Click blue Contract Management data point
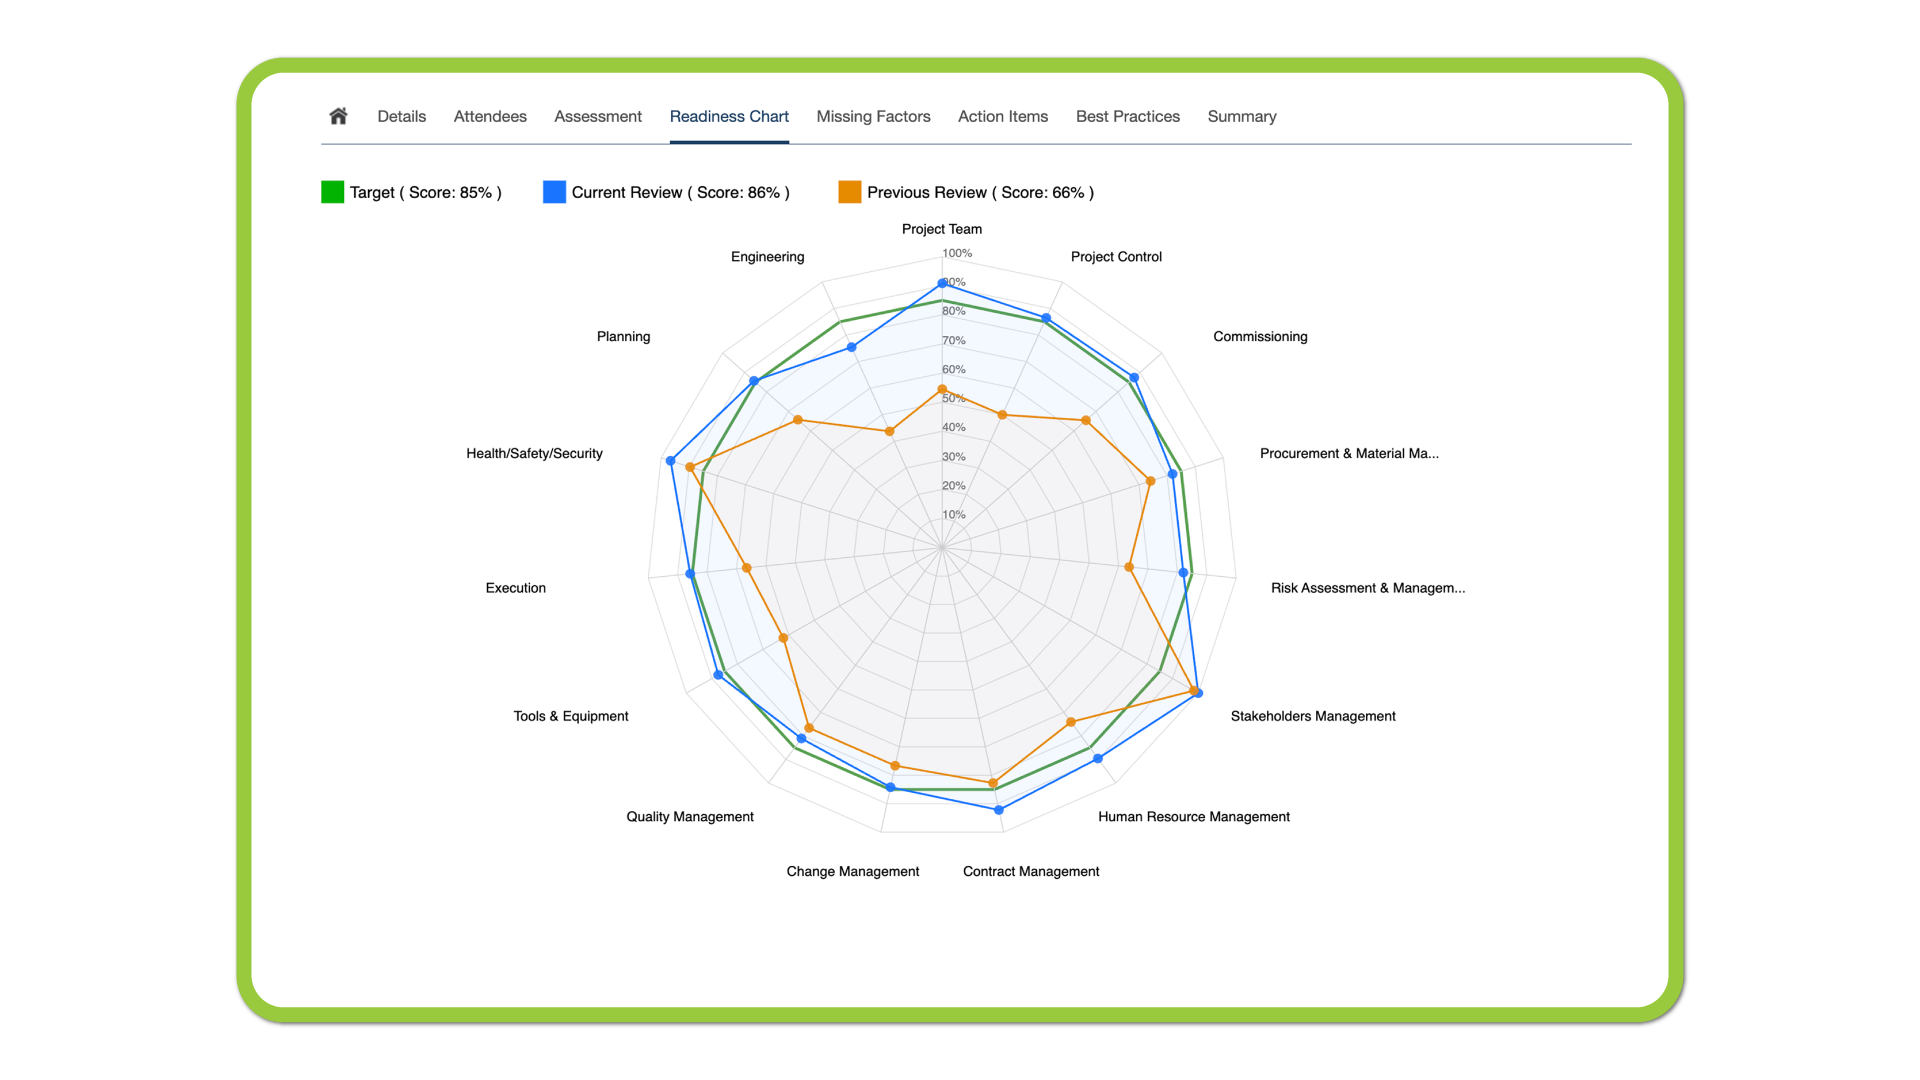The height and width of the screenshot is (1080, 1920). click(999, 810)
